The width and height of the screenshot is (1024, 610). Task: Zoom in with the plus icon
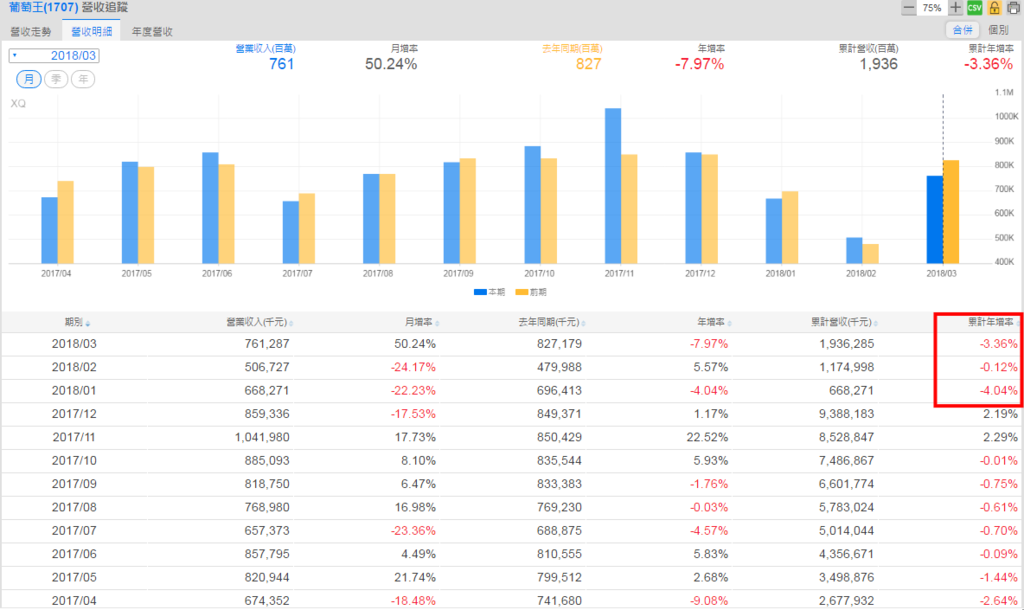point(955,8)
